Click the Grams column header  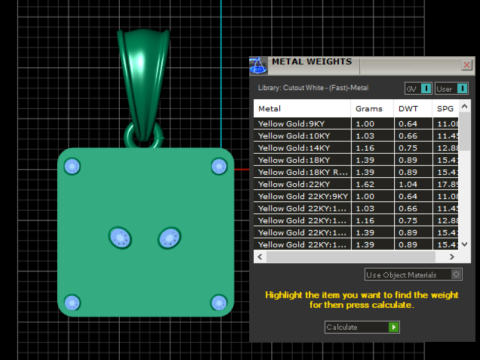point(372,109)
